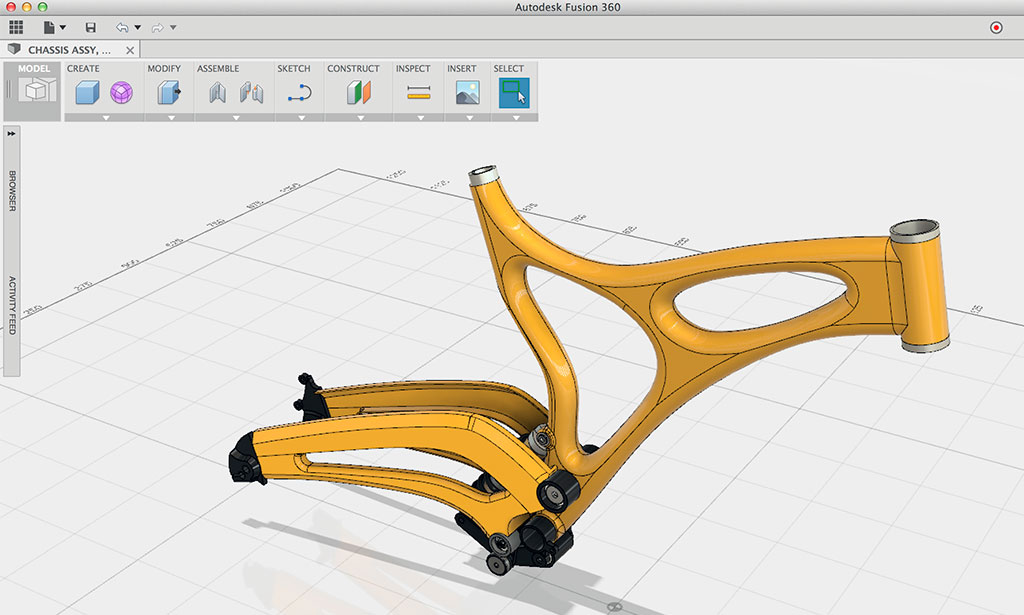This screenshot has height=615, width=1024.
Task: Save the current design
Action: click(90, 27)
